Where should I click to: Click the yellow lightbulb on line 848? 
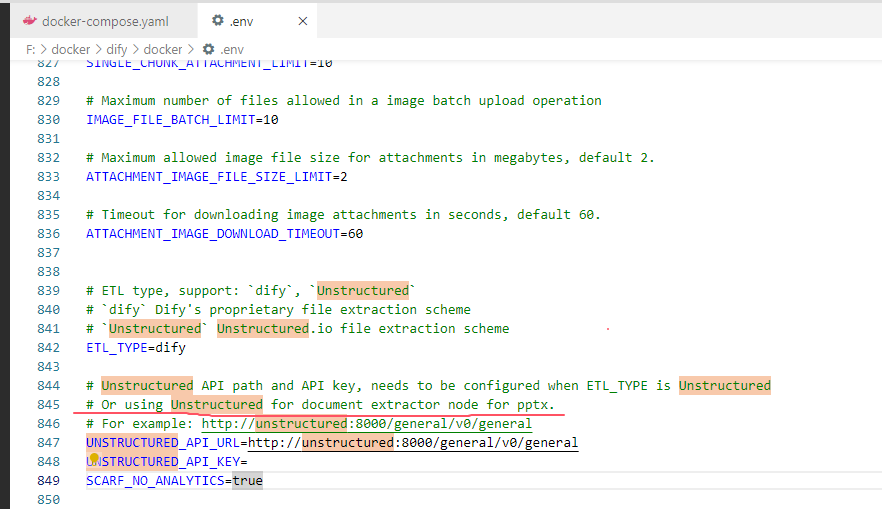click(x=95, y=459)
